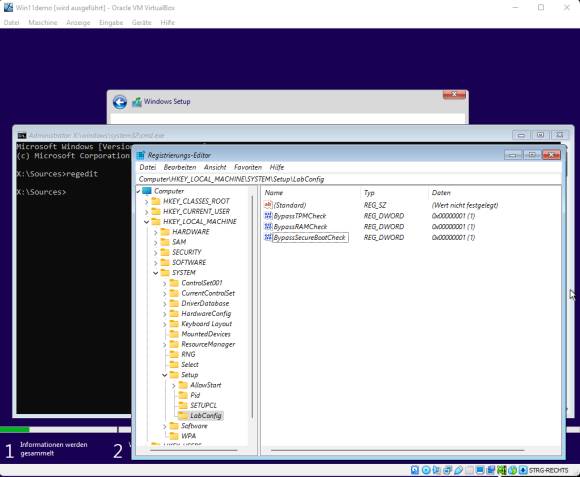This screenshot has width=580, height=477.
Task: Click the network adapter indicator in VirtualBox status bar
Action: click(448, 470)
